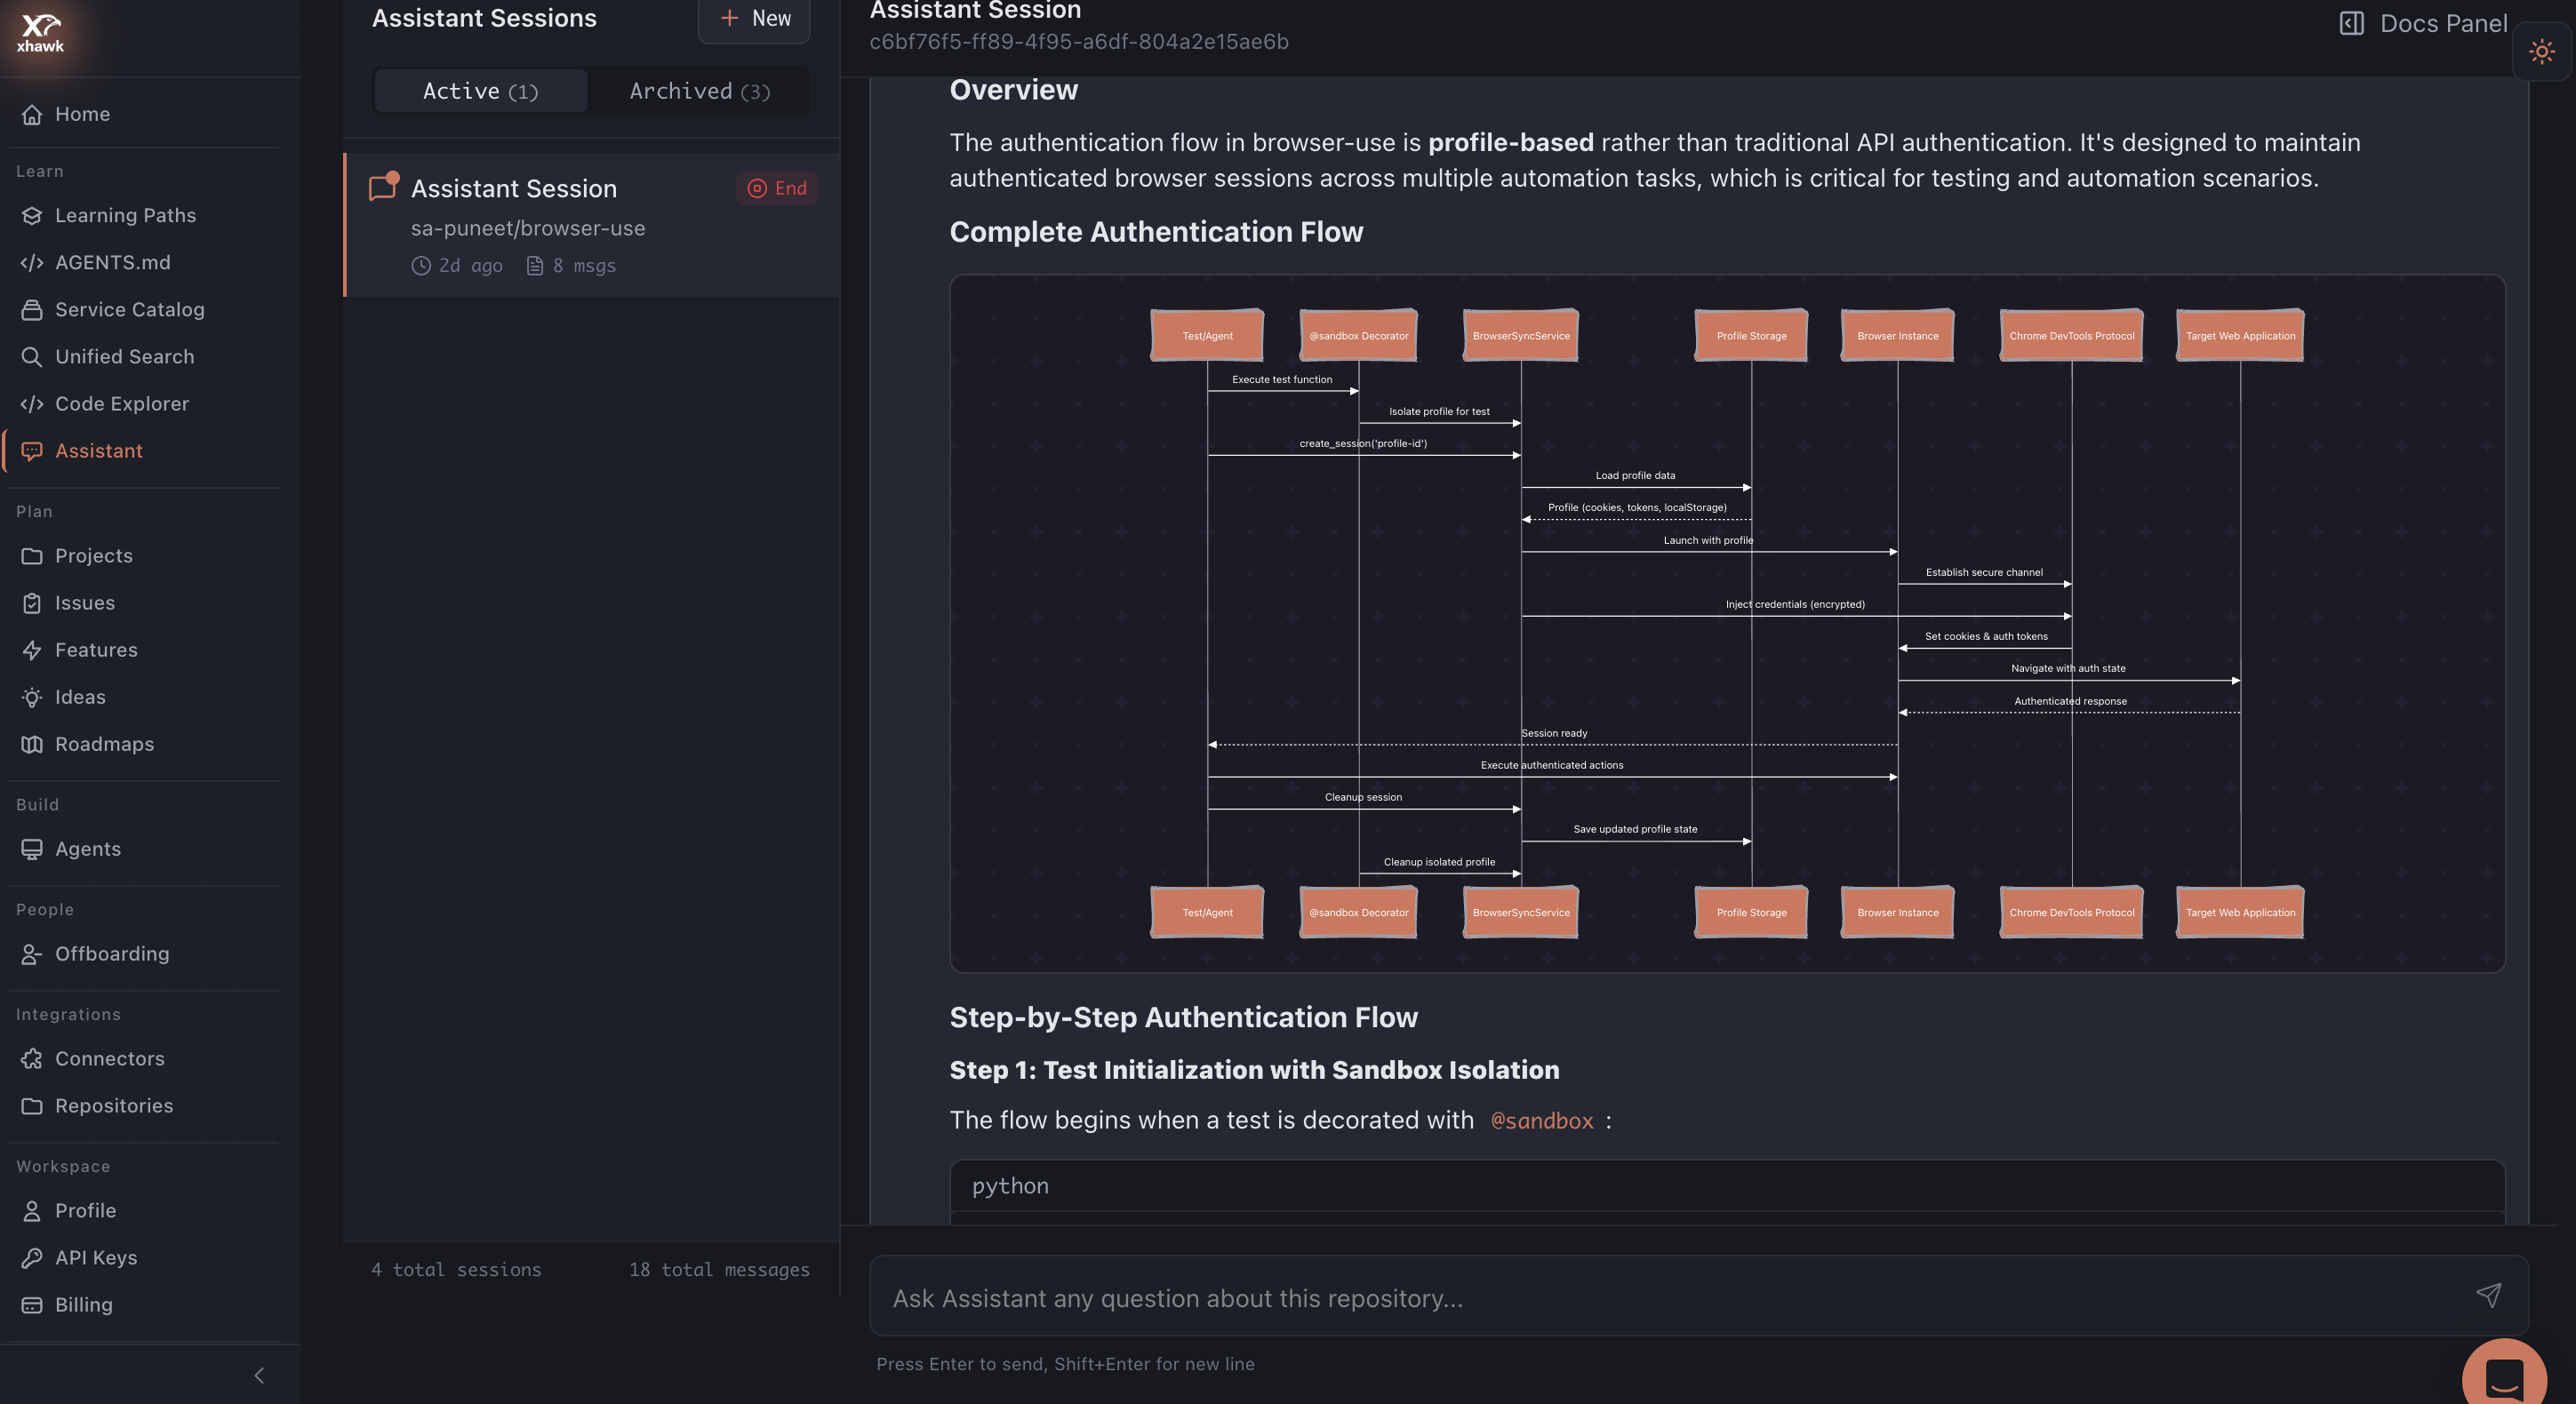
Task: Open Connectors under Integrations
Action: [x=109, y=1058]
